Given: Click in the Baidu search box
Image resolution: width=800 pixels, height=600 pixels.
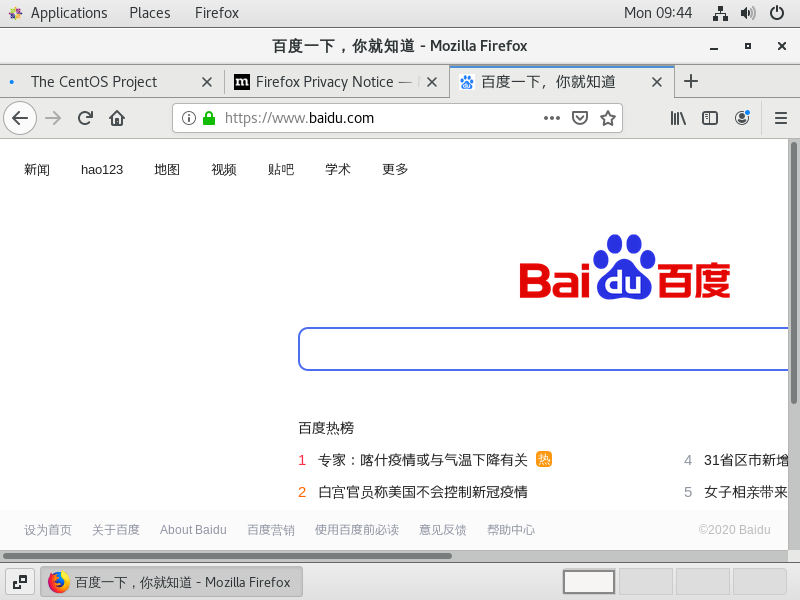Looking at the screenshot, I should pos(543,349).
